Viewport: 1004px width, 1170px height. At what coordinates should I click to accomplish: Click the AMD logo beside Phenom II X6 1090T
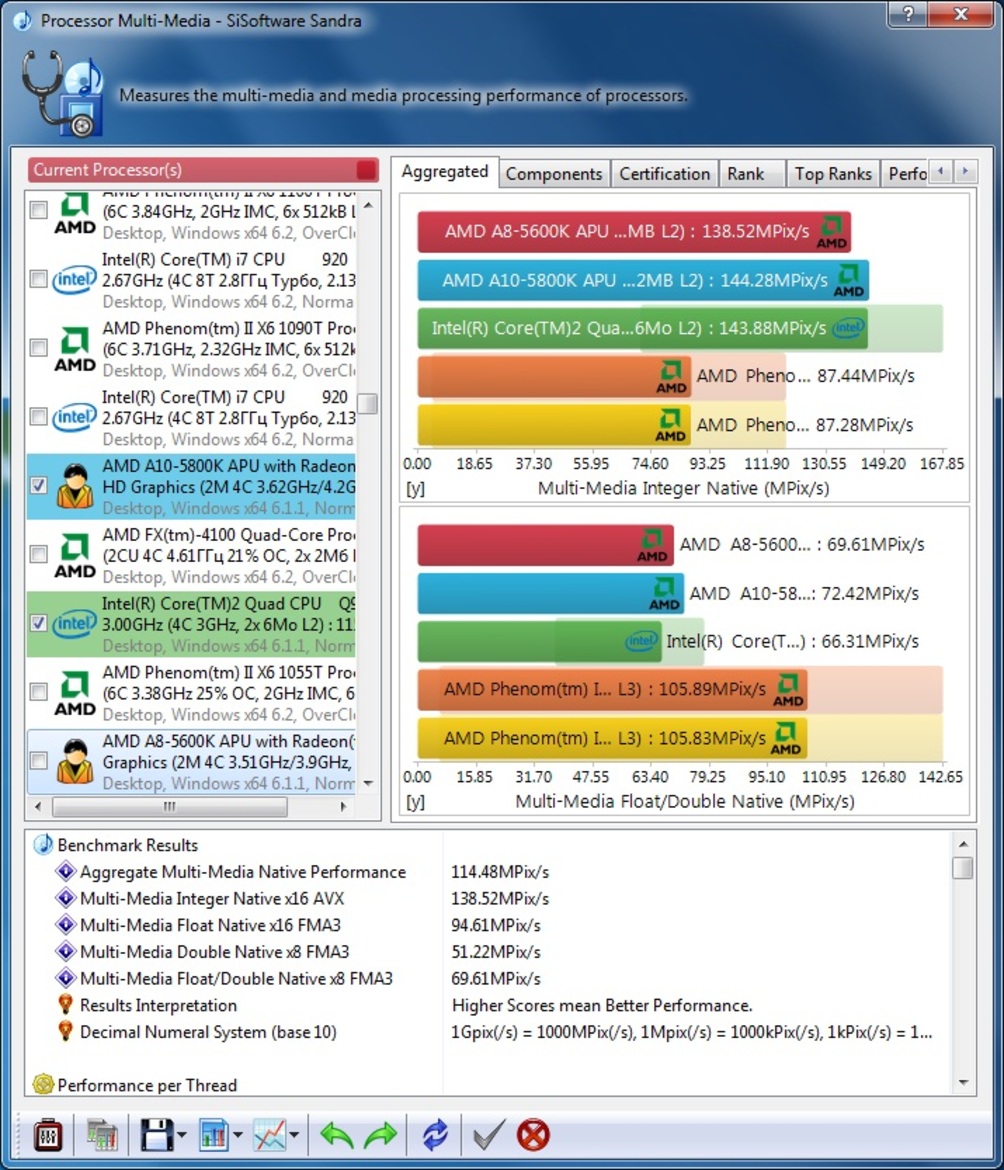(x=75, y=349)
